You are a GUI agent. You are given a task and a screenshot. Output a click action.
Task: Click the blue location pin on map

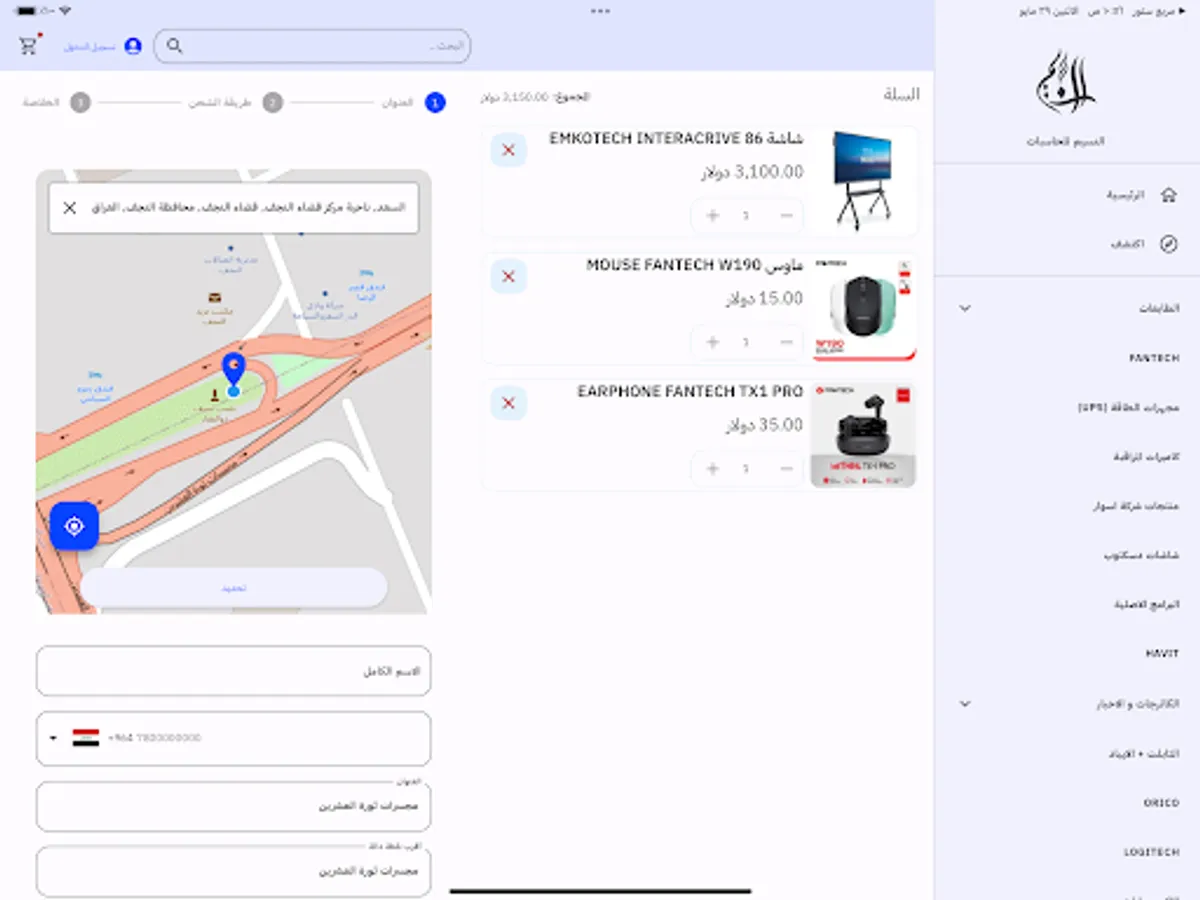(x=233, y=372)
